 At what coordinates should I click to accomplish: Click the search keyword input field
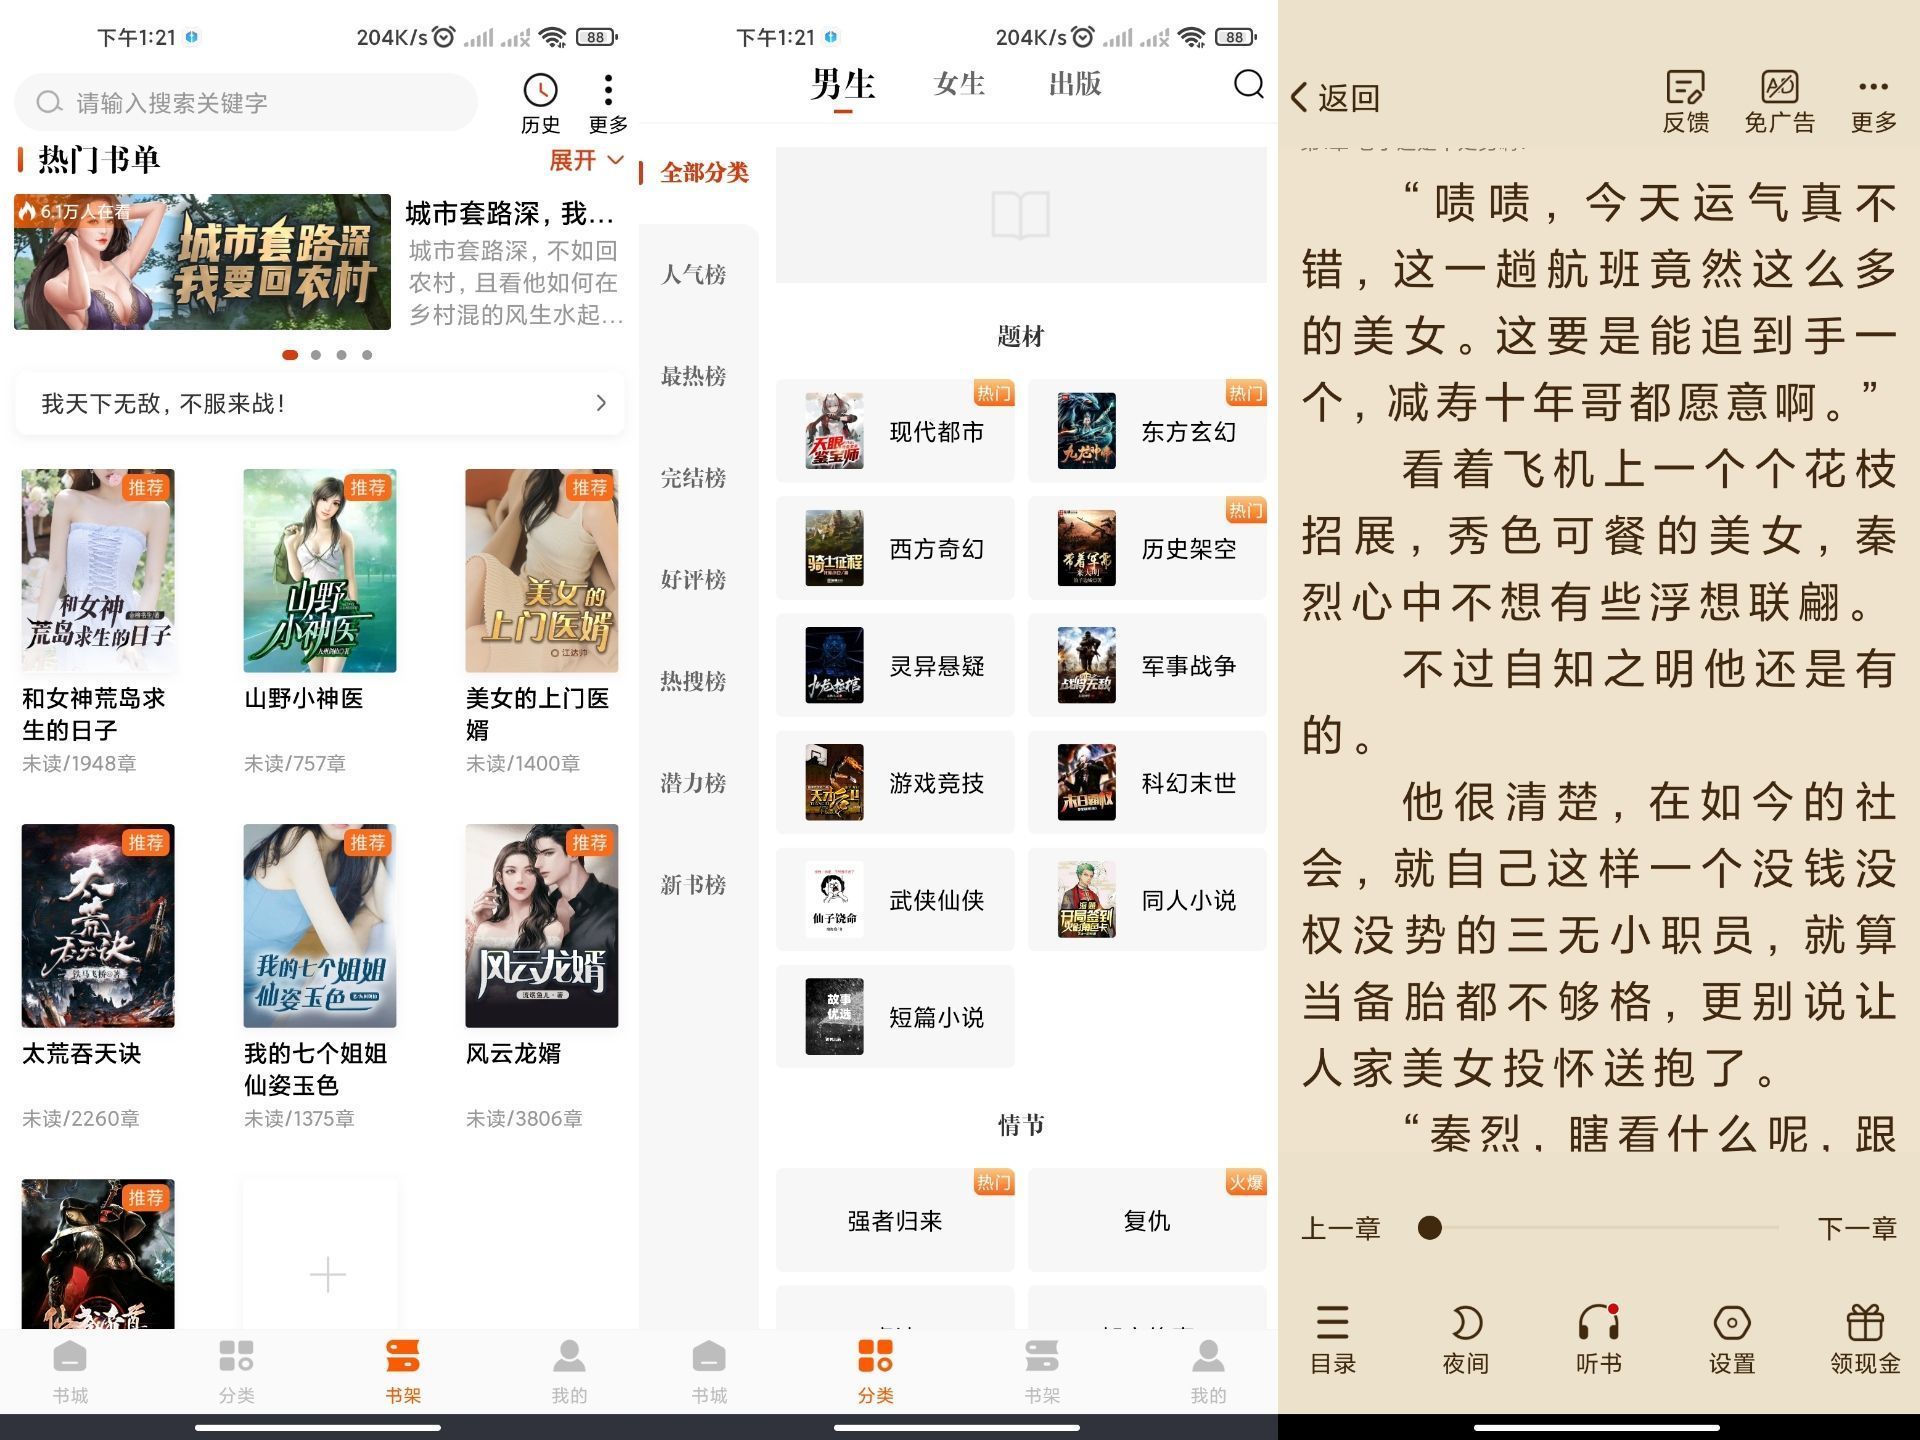point(245,102)
